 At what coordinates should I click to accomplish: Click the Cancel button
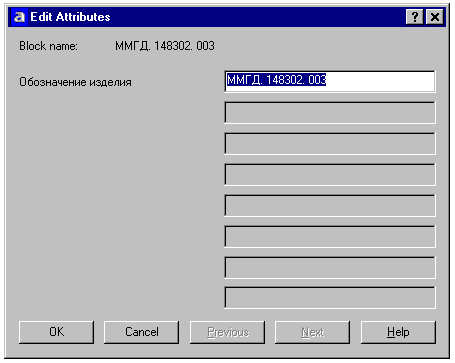(x=142, y=332)
